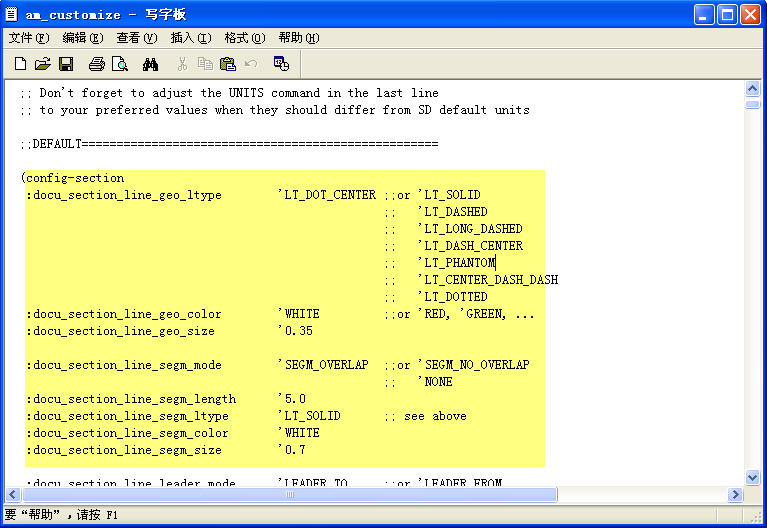The image size is (767, 528).
Task: Click the 'to your preferred values' comment line
Action: (275, 110)
